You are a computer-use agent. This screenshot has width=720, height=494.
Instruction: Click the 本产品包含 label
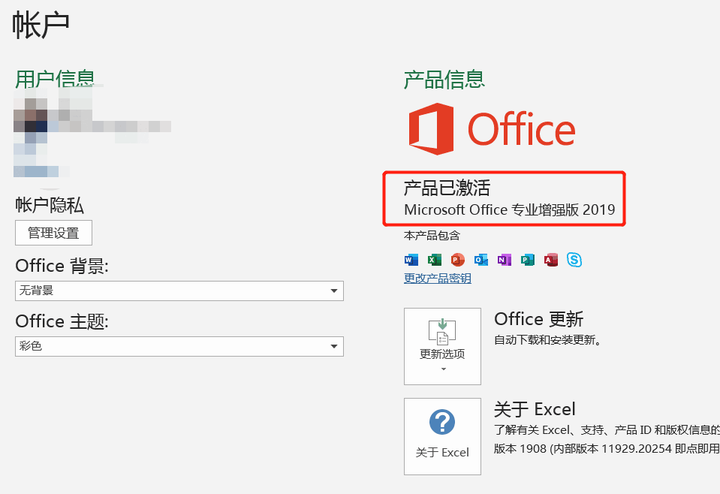pos(432,236)
